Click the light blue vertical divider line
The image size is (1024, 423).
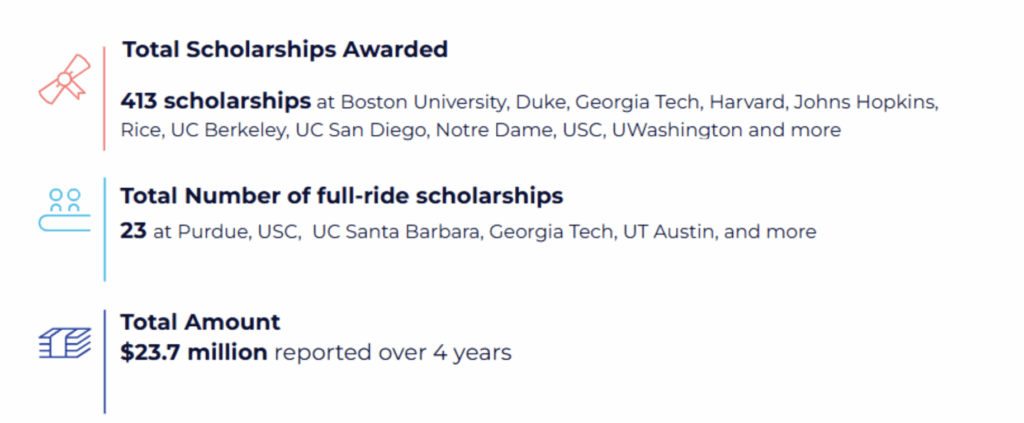click(x=104, y=229)
